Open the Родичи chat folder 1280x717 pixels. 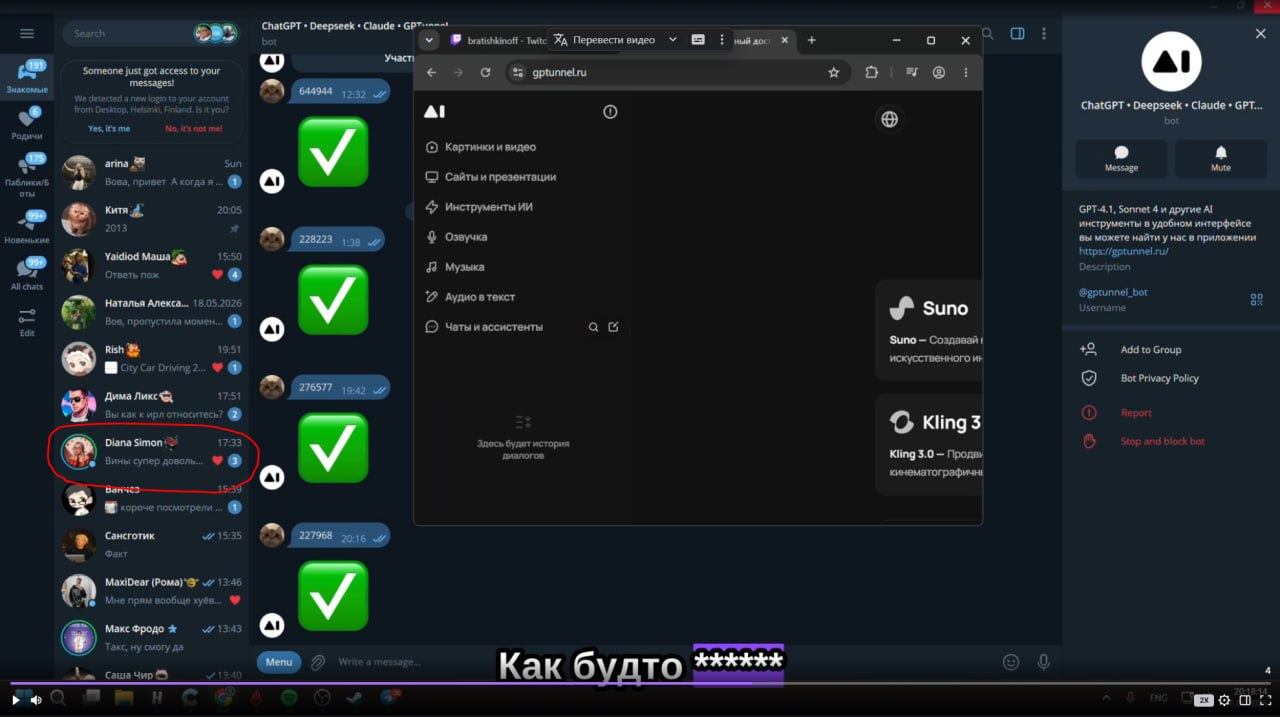[x=27, y=125]
